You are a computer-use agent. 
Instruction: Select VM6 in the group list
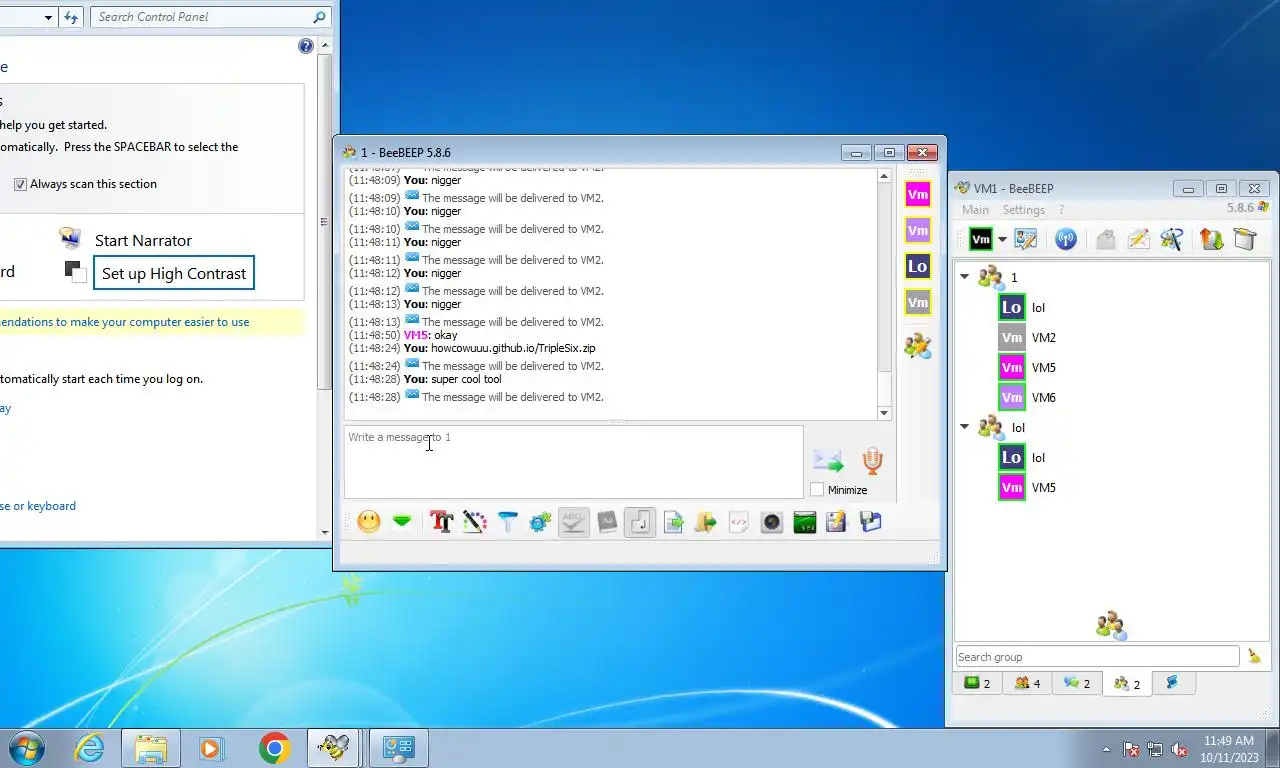click(1044, 397)
